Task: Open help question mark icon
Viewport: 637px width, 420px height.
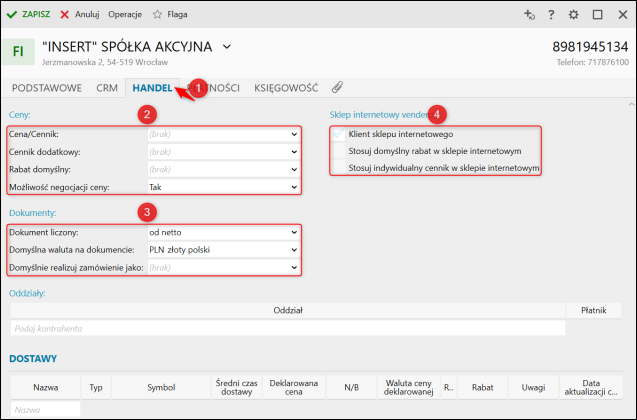Action: pyautogui.click(x=551, y=15)
